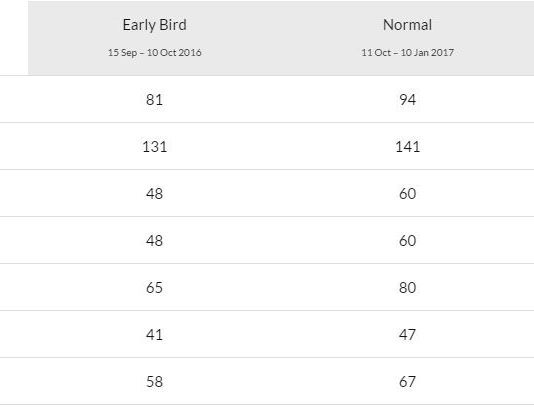Select the 15 Sep – 10 Oct 2016 date range
Viewport: 534px width, 407px height.
coord(155,53)
